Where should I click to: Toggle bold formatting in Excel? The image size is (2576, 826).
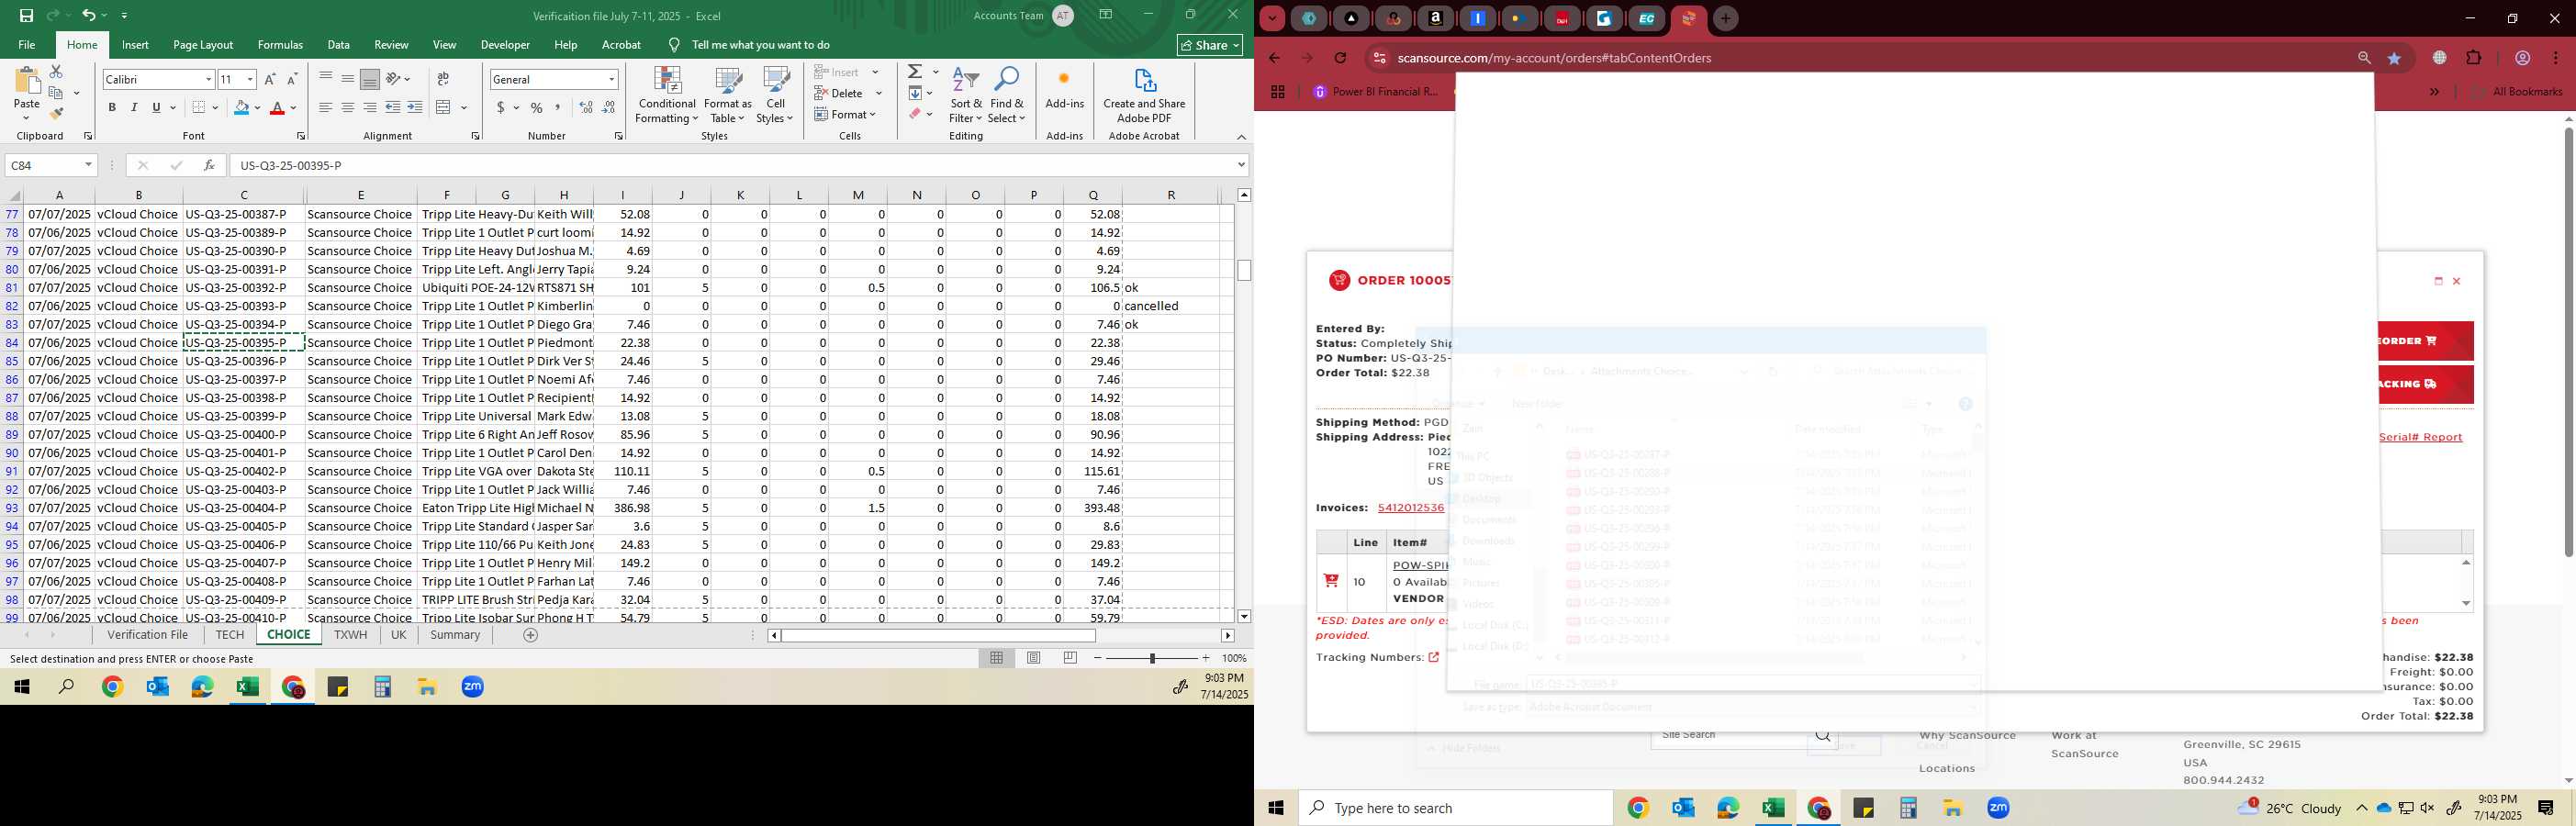pos(112,107)
